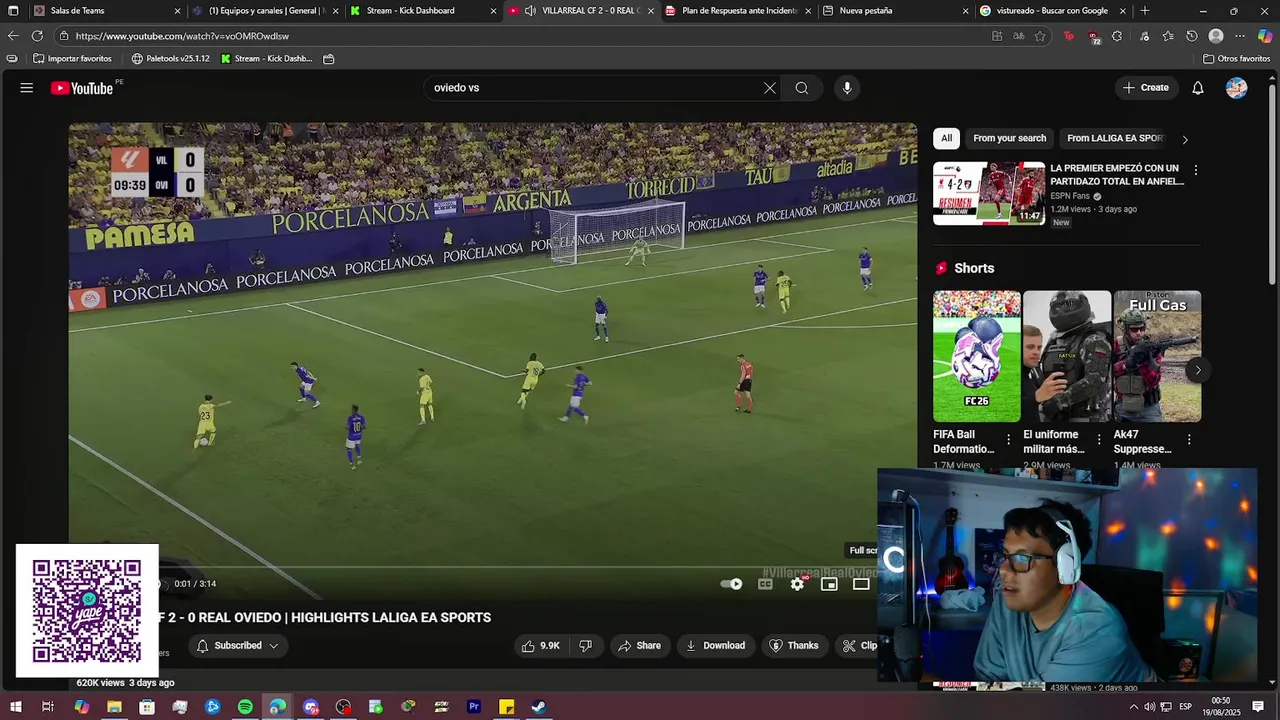Switch to vistureado Google search tab
The image size is (1280, 720).
tap(1051, 11)
